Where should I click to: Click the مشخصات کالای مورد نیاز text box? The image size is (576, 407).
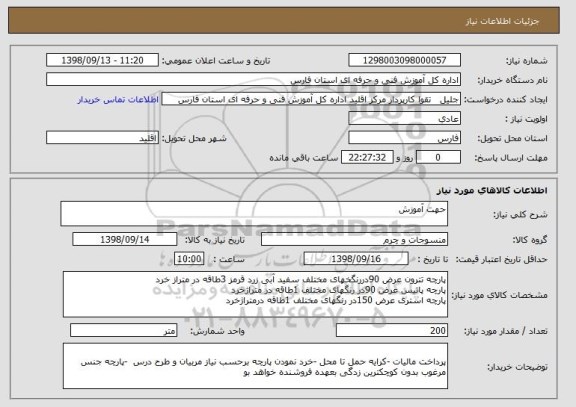(x=255, y=295)
